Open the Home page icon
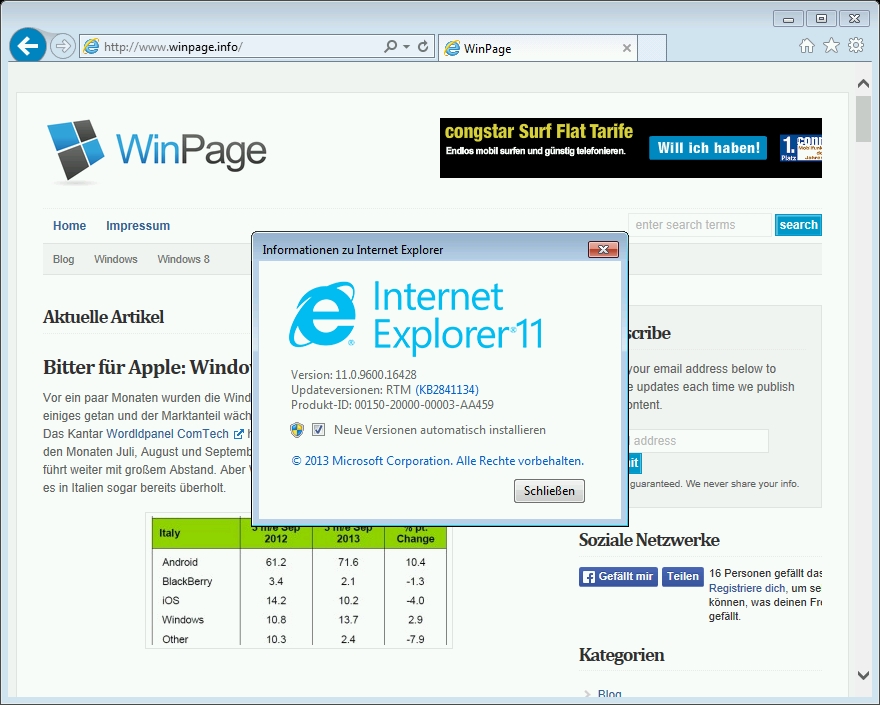Screen dimensions: 880x705 click(x=806, y=46)
